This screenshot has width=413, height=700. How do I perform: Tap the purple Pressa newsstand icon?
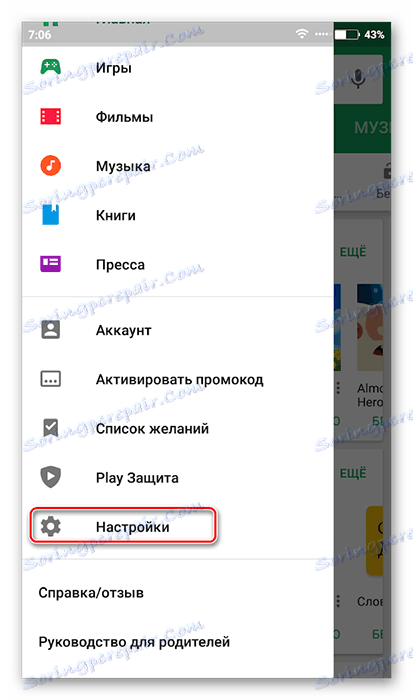pyautogui.click(x=50, y=264)
